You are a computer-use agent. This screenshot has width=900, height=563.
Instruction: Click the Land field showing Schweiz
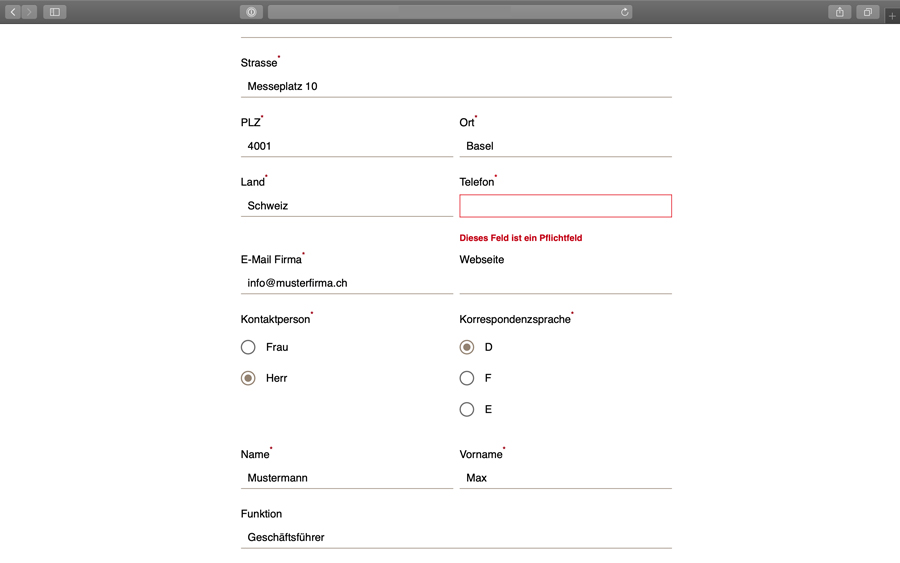point(347,205)
